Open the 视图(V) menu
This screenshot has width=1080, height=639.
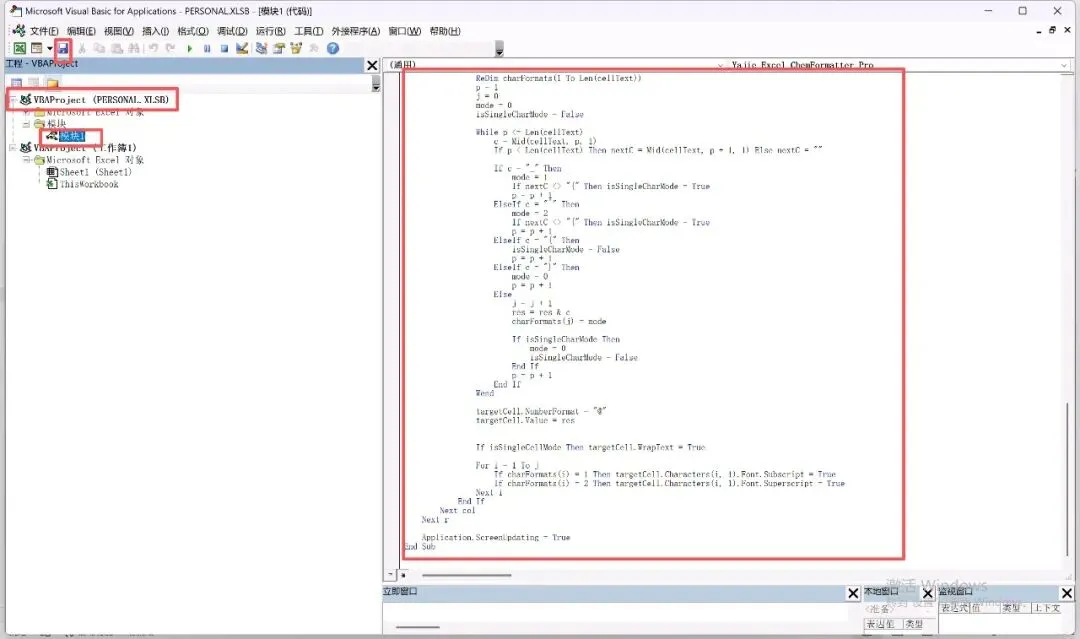118,31
